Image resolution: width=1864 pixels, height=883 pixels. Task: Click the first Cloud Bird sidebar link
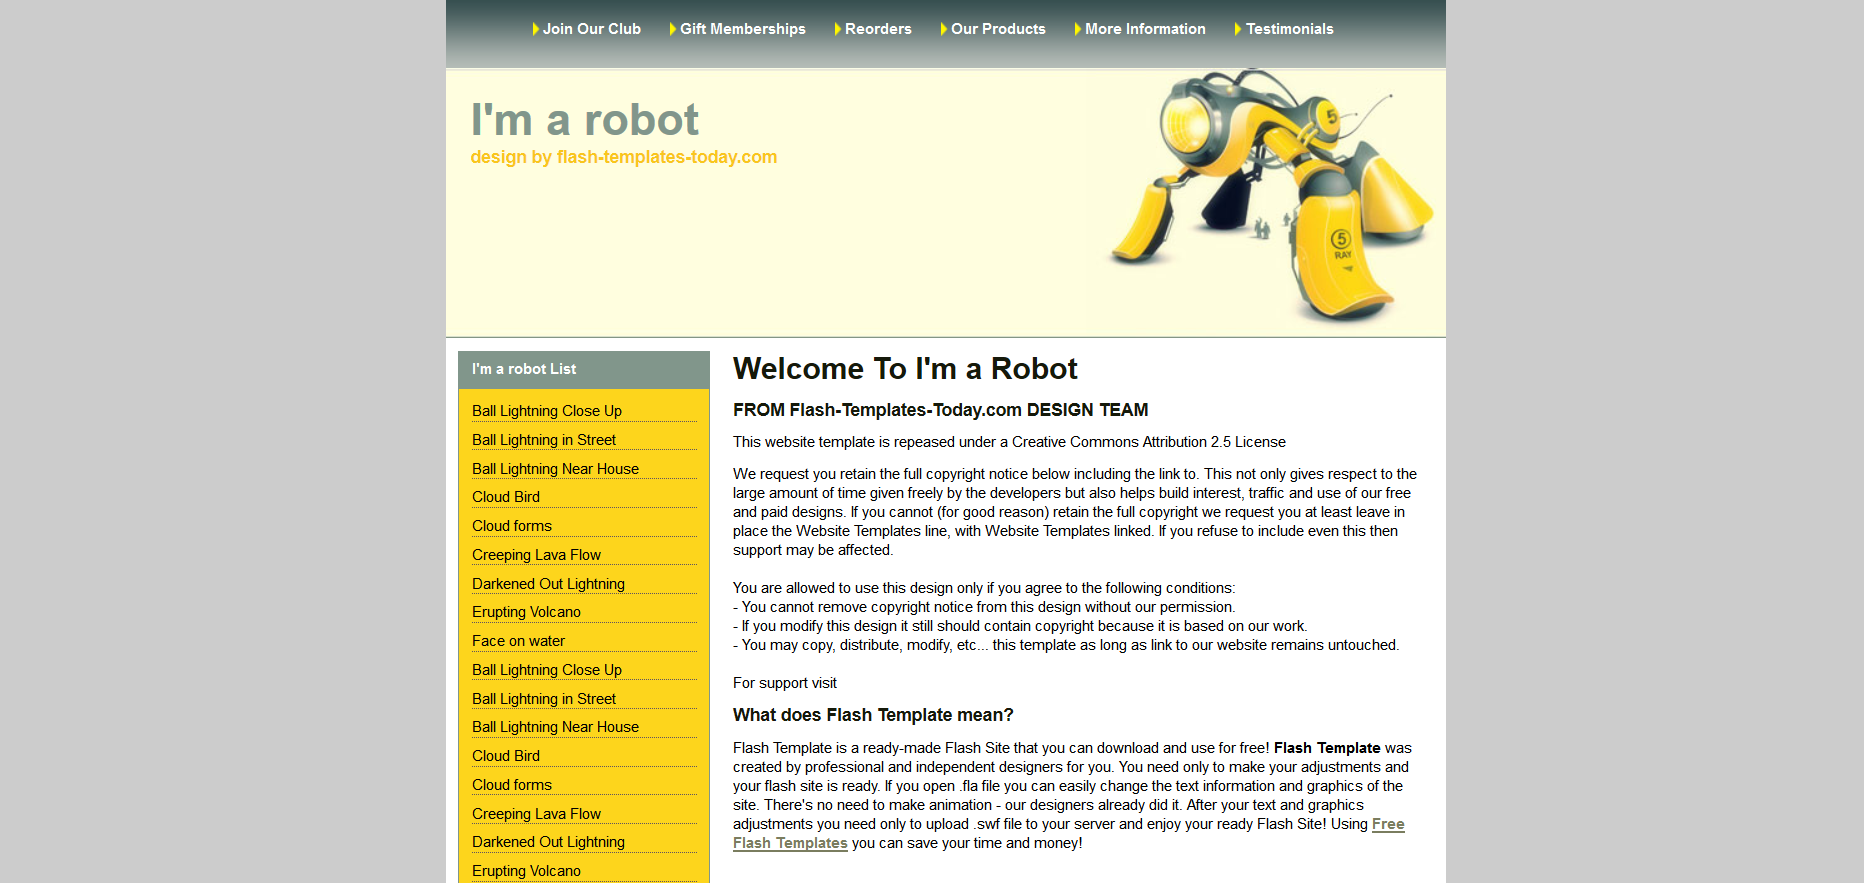(505, 497)
